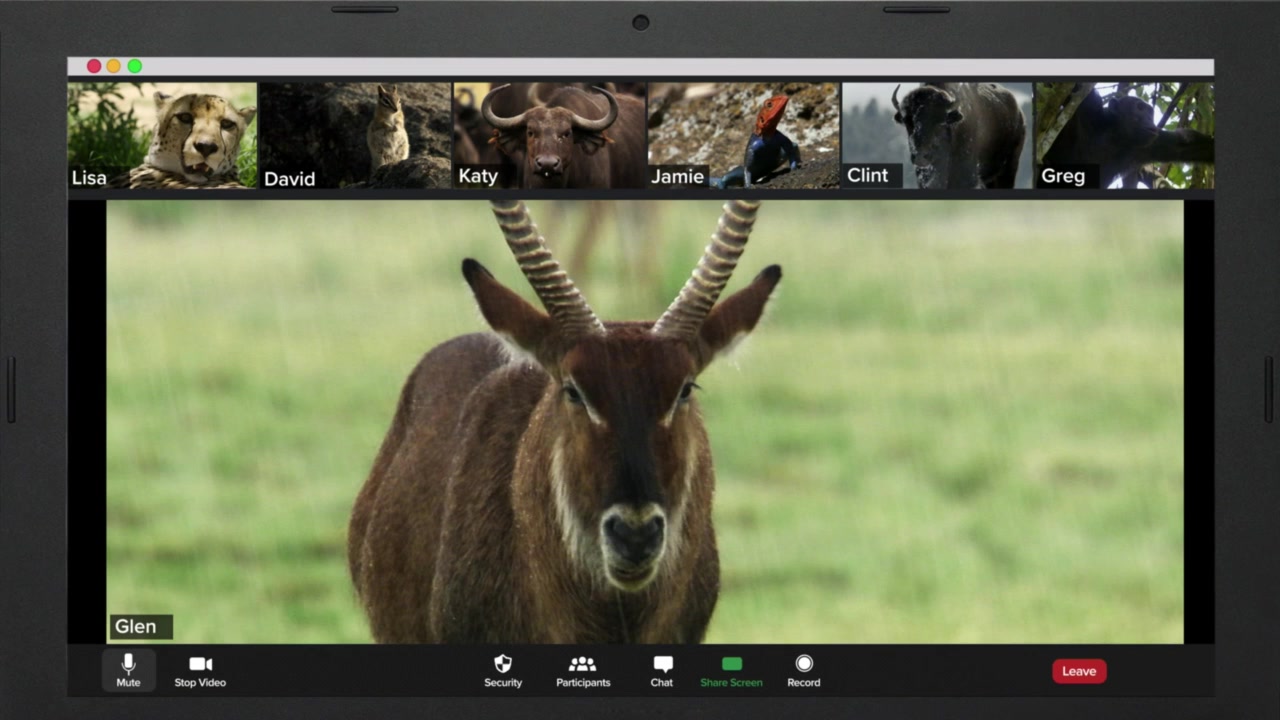The image size is (1280, 720).
Task: Minimize the window with yellow button
Action: pos(114,66)
